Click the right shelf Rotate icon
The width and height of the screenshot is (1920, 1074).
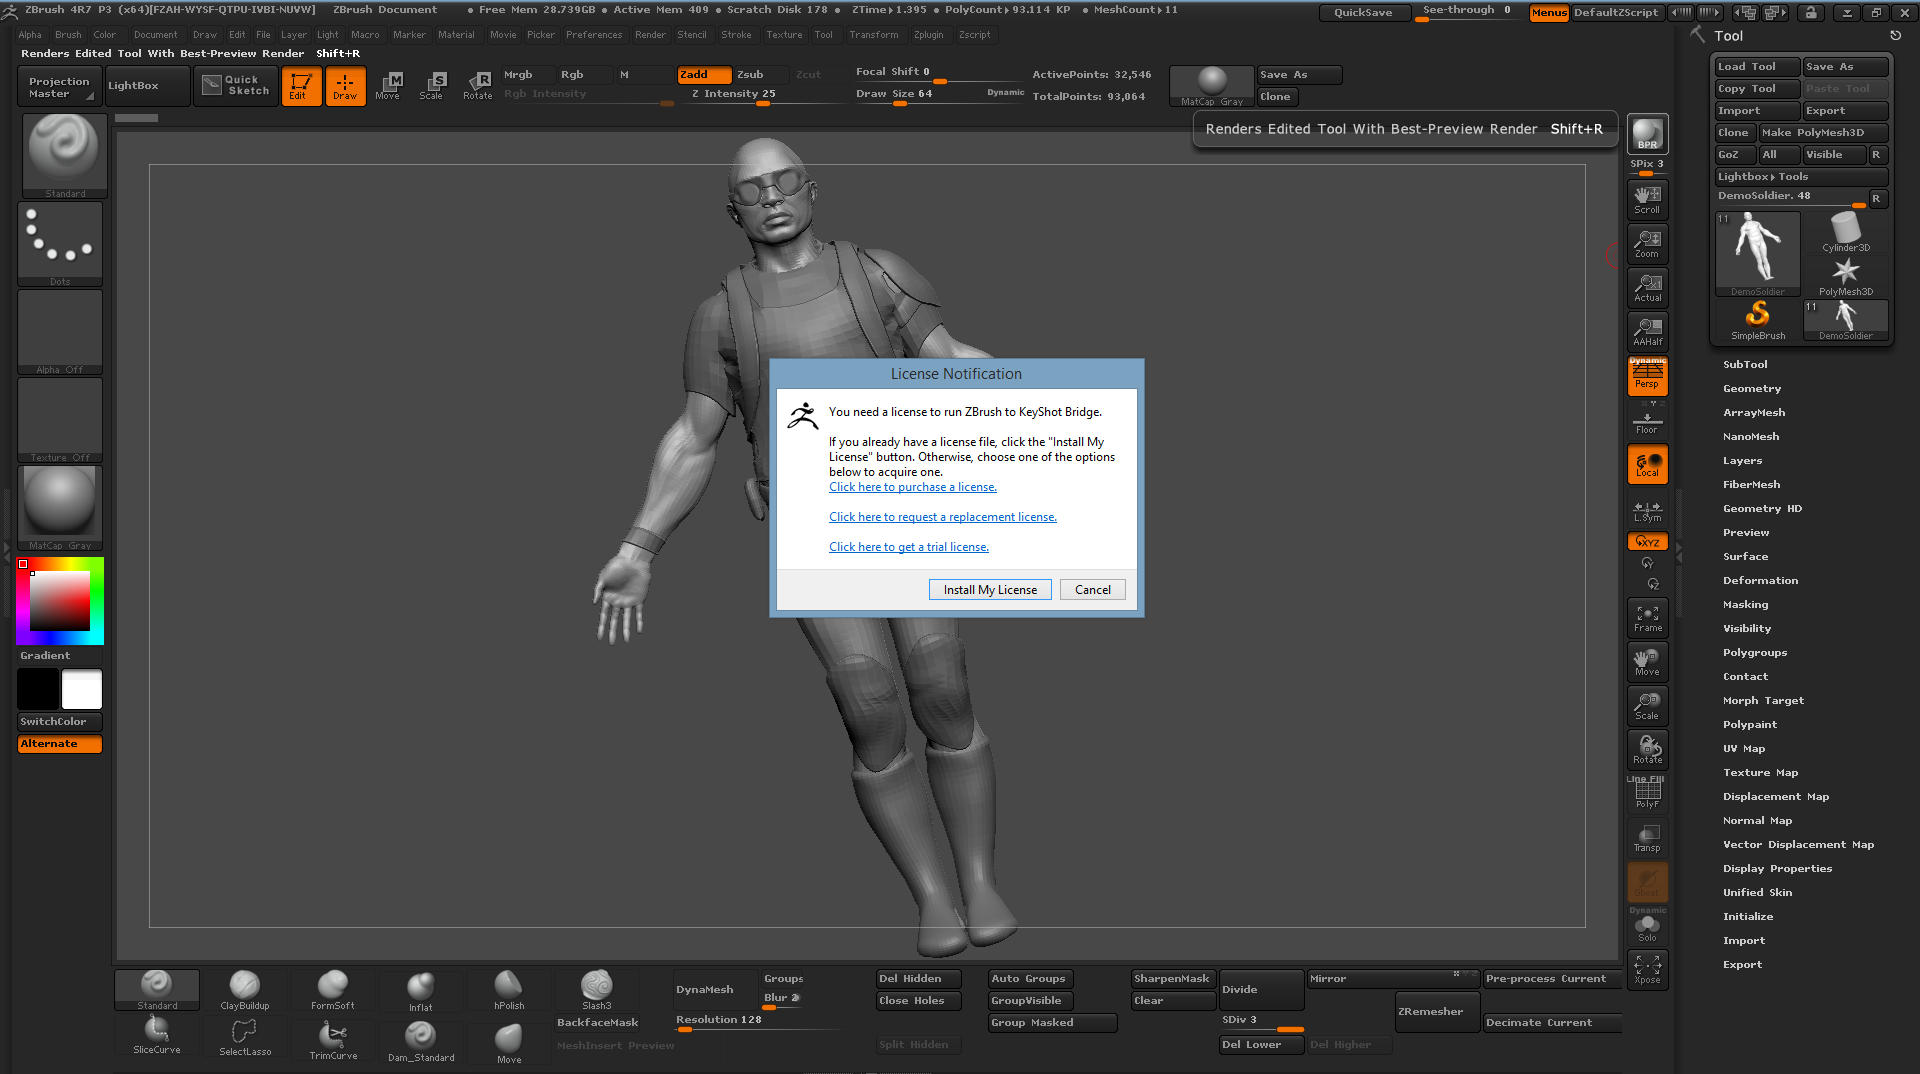(1647, 749)
